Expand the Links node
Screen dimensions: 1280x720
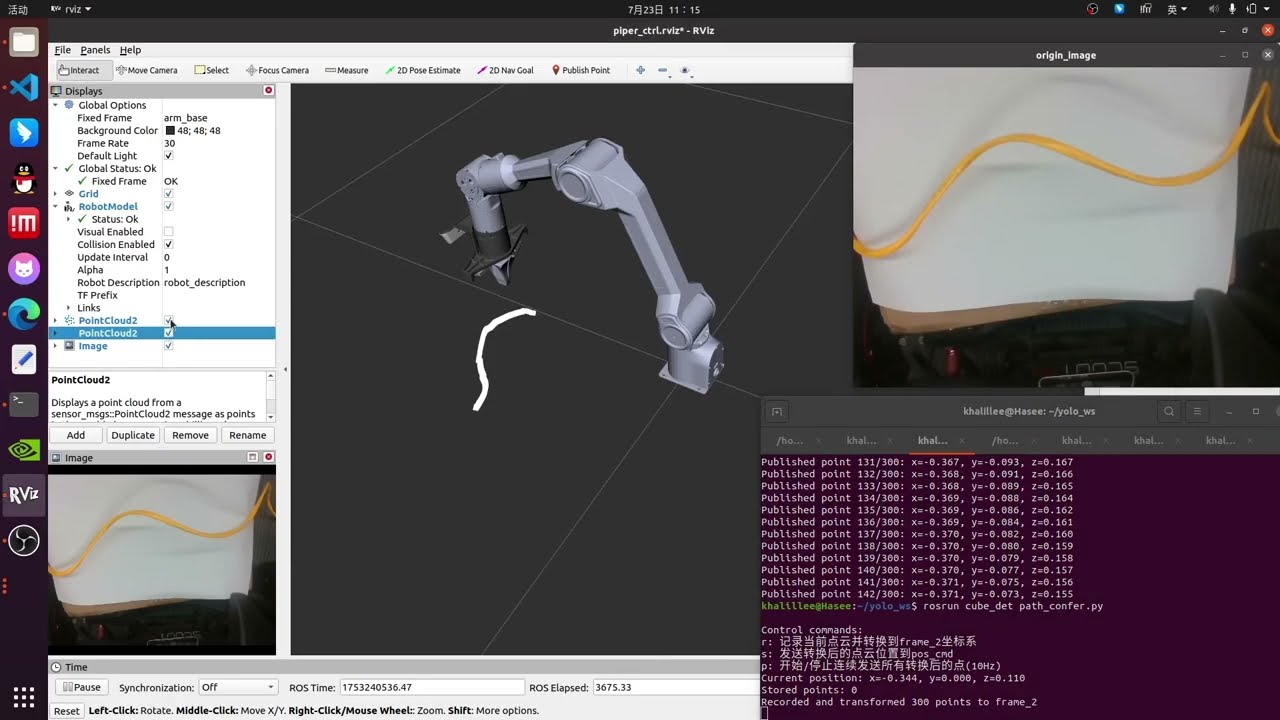[x=69, y=308]
